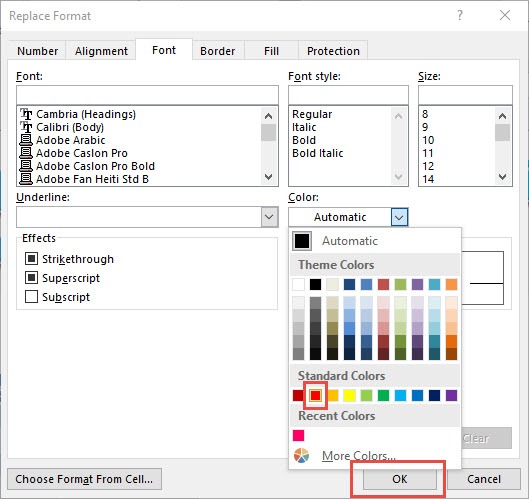Click size list scroll down arrow

[502, 177]
